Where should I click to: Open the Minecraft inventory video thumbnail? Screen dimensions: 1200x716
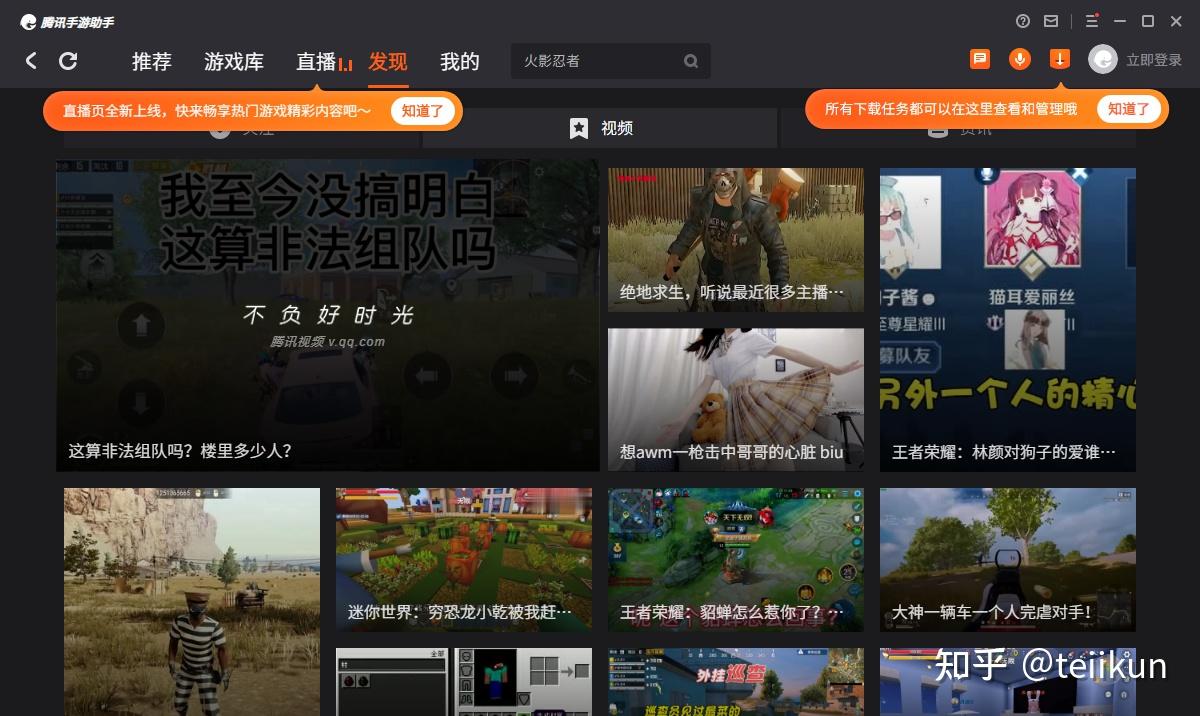464,682
